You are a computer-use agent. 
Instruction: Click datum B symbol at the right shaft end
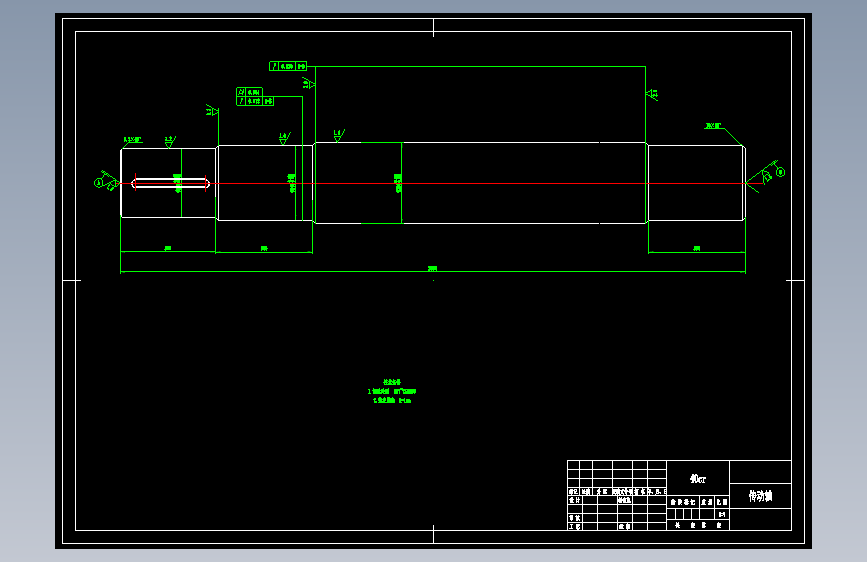(780, 172)
